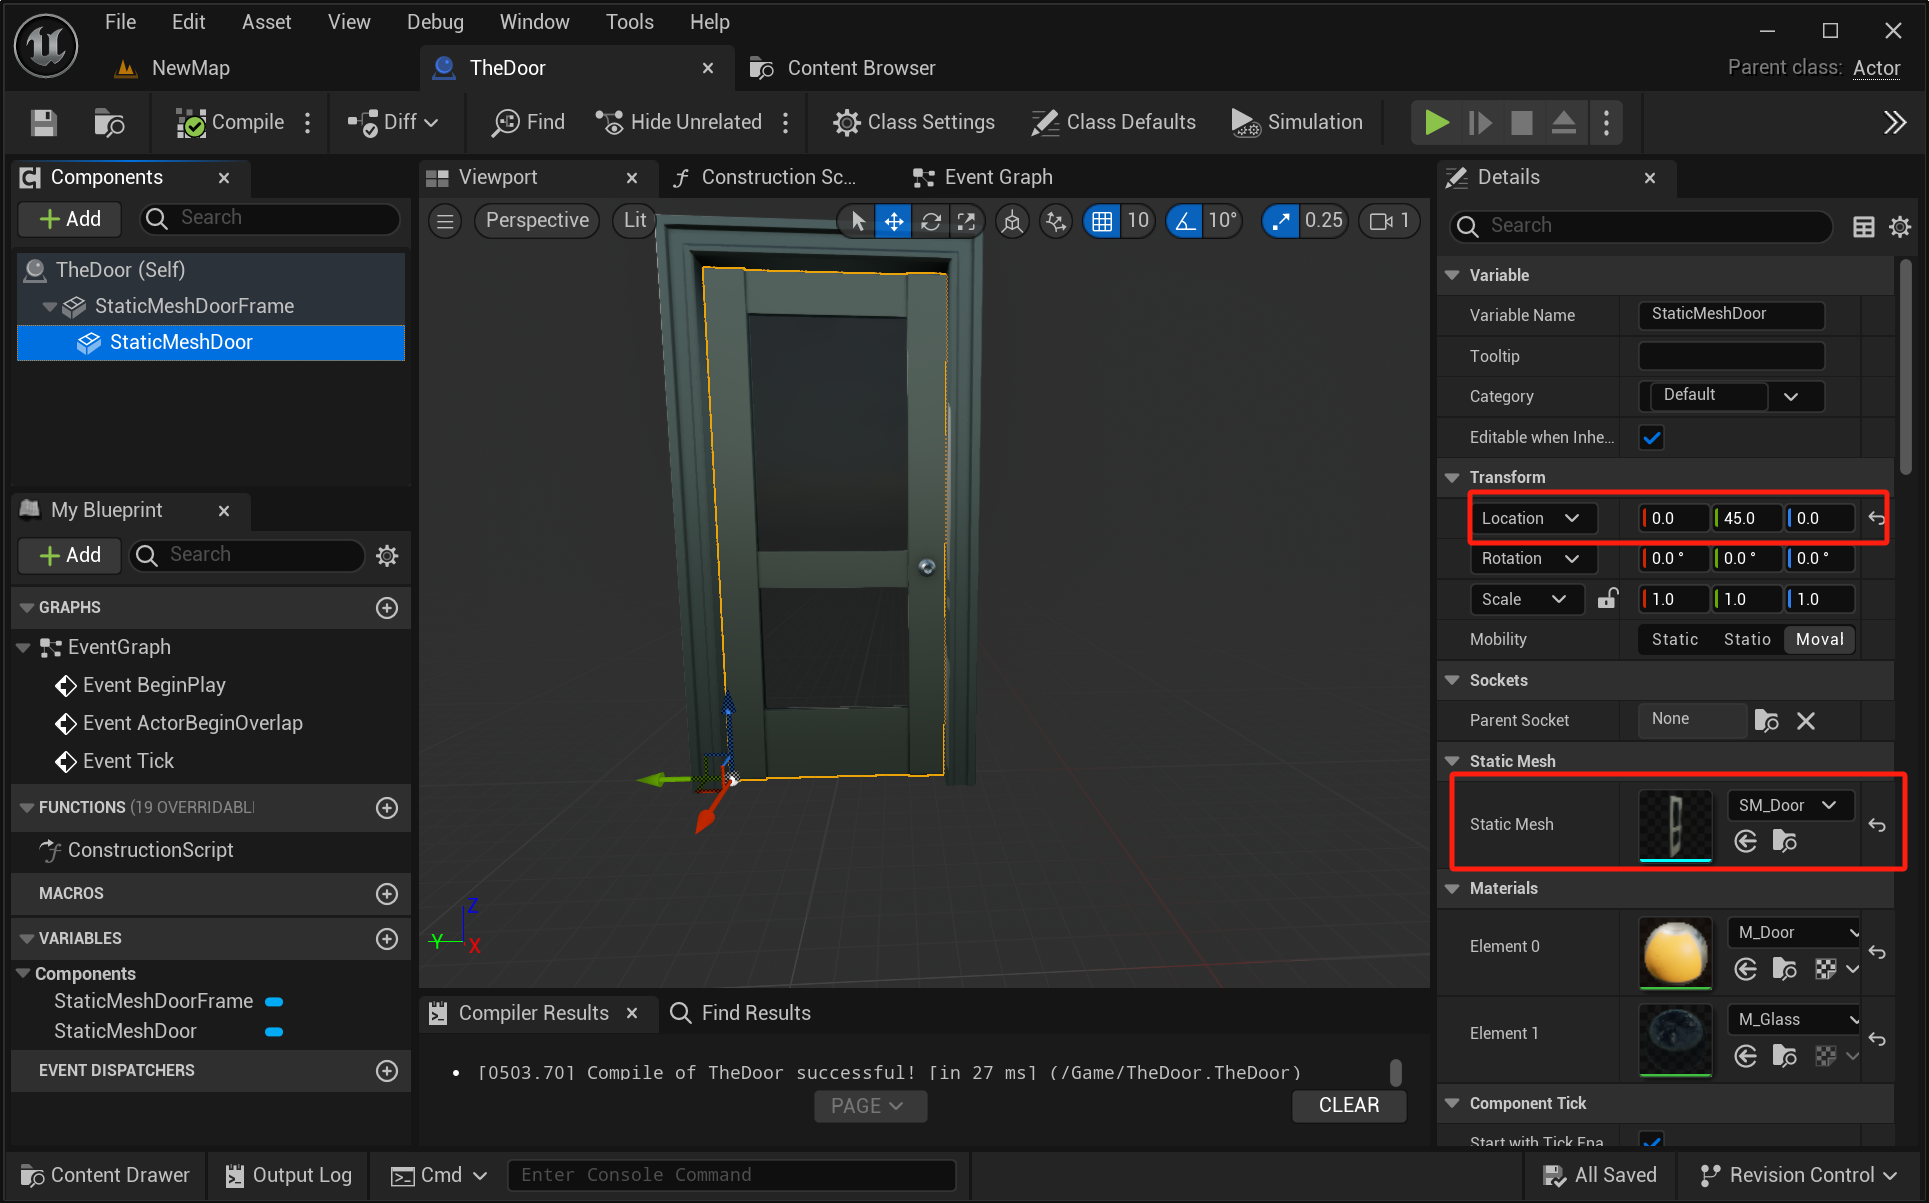1929x1203 pixels.
Task: Open Class Settings
Action: (914, 122)
